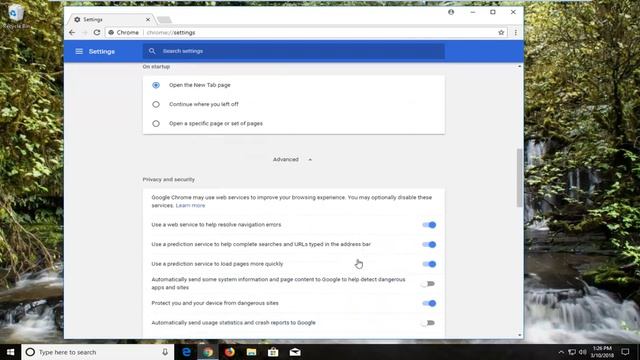640x360 pixels.
Task: Open a new tab
Action: (x=164, y=20)
